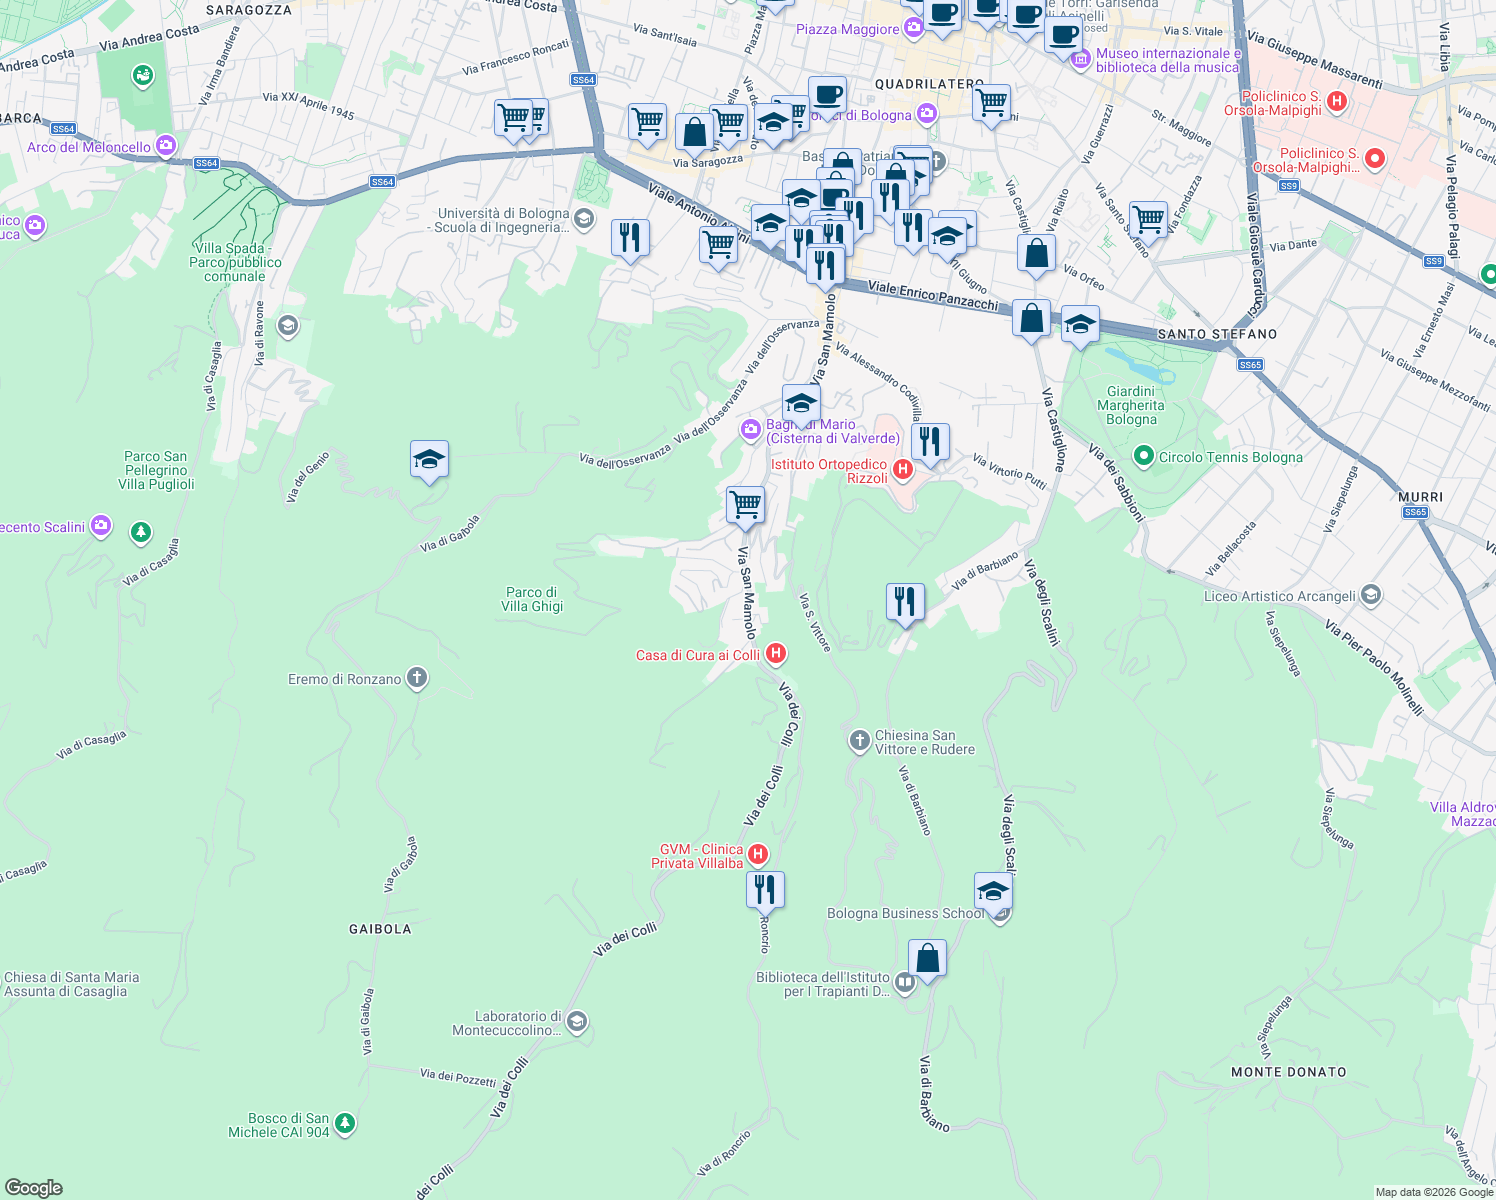Click the SS65 route shield badge
Viewport: 1496px width, 1200px height.
click(1250, 364)
